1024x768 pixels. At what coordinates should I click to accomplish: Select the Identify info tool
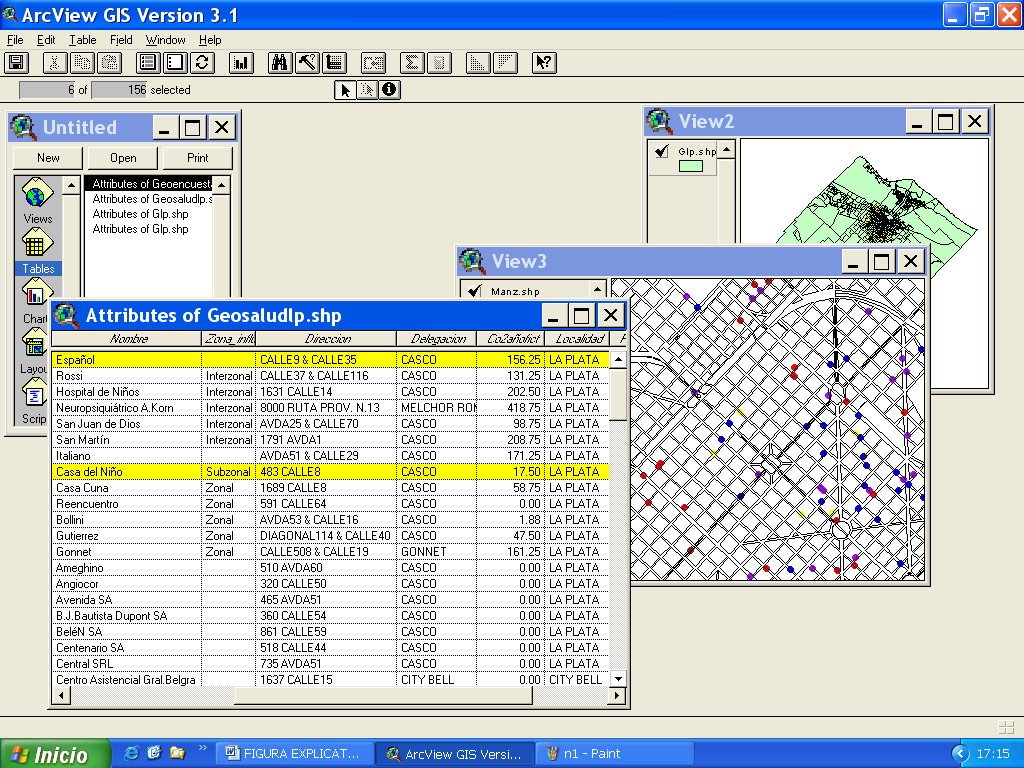coord(389,90)
